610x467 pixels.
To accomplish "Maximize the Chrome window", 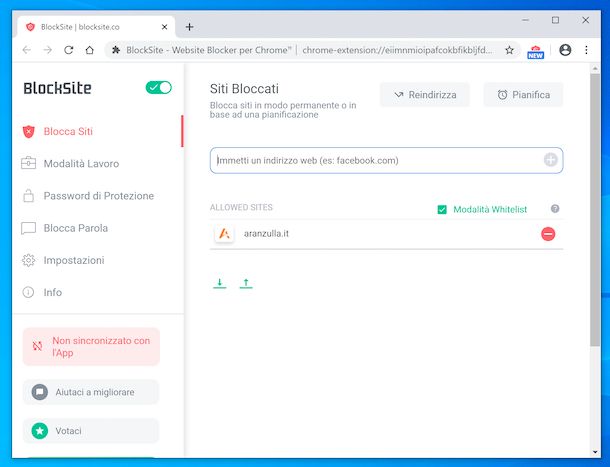I will [x=556, y=20].
